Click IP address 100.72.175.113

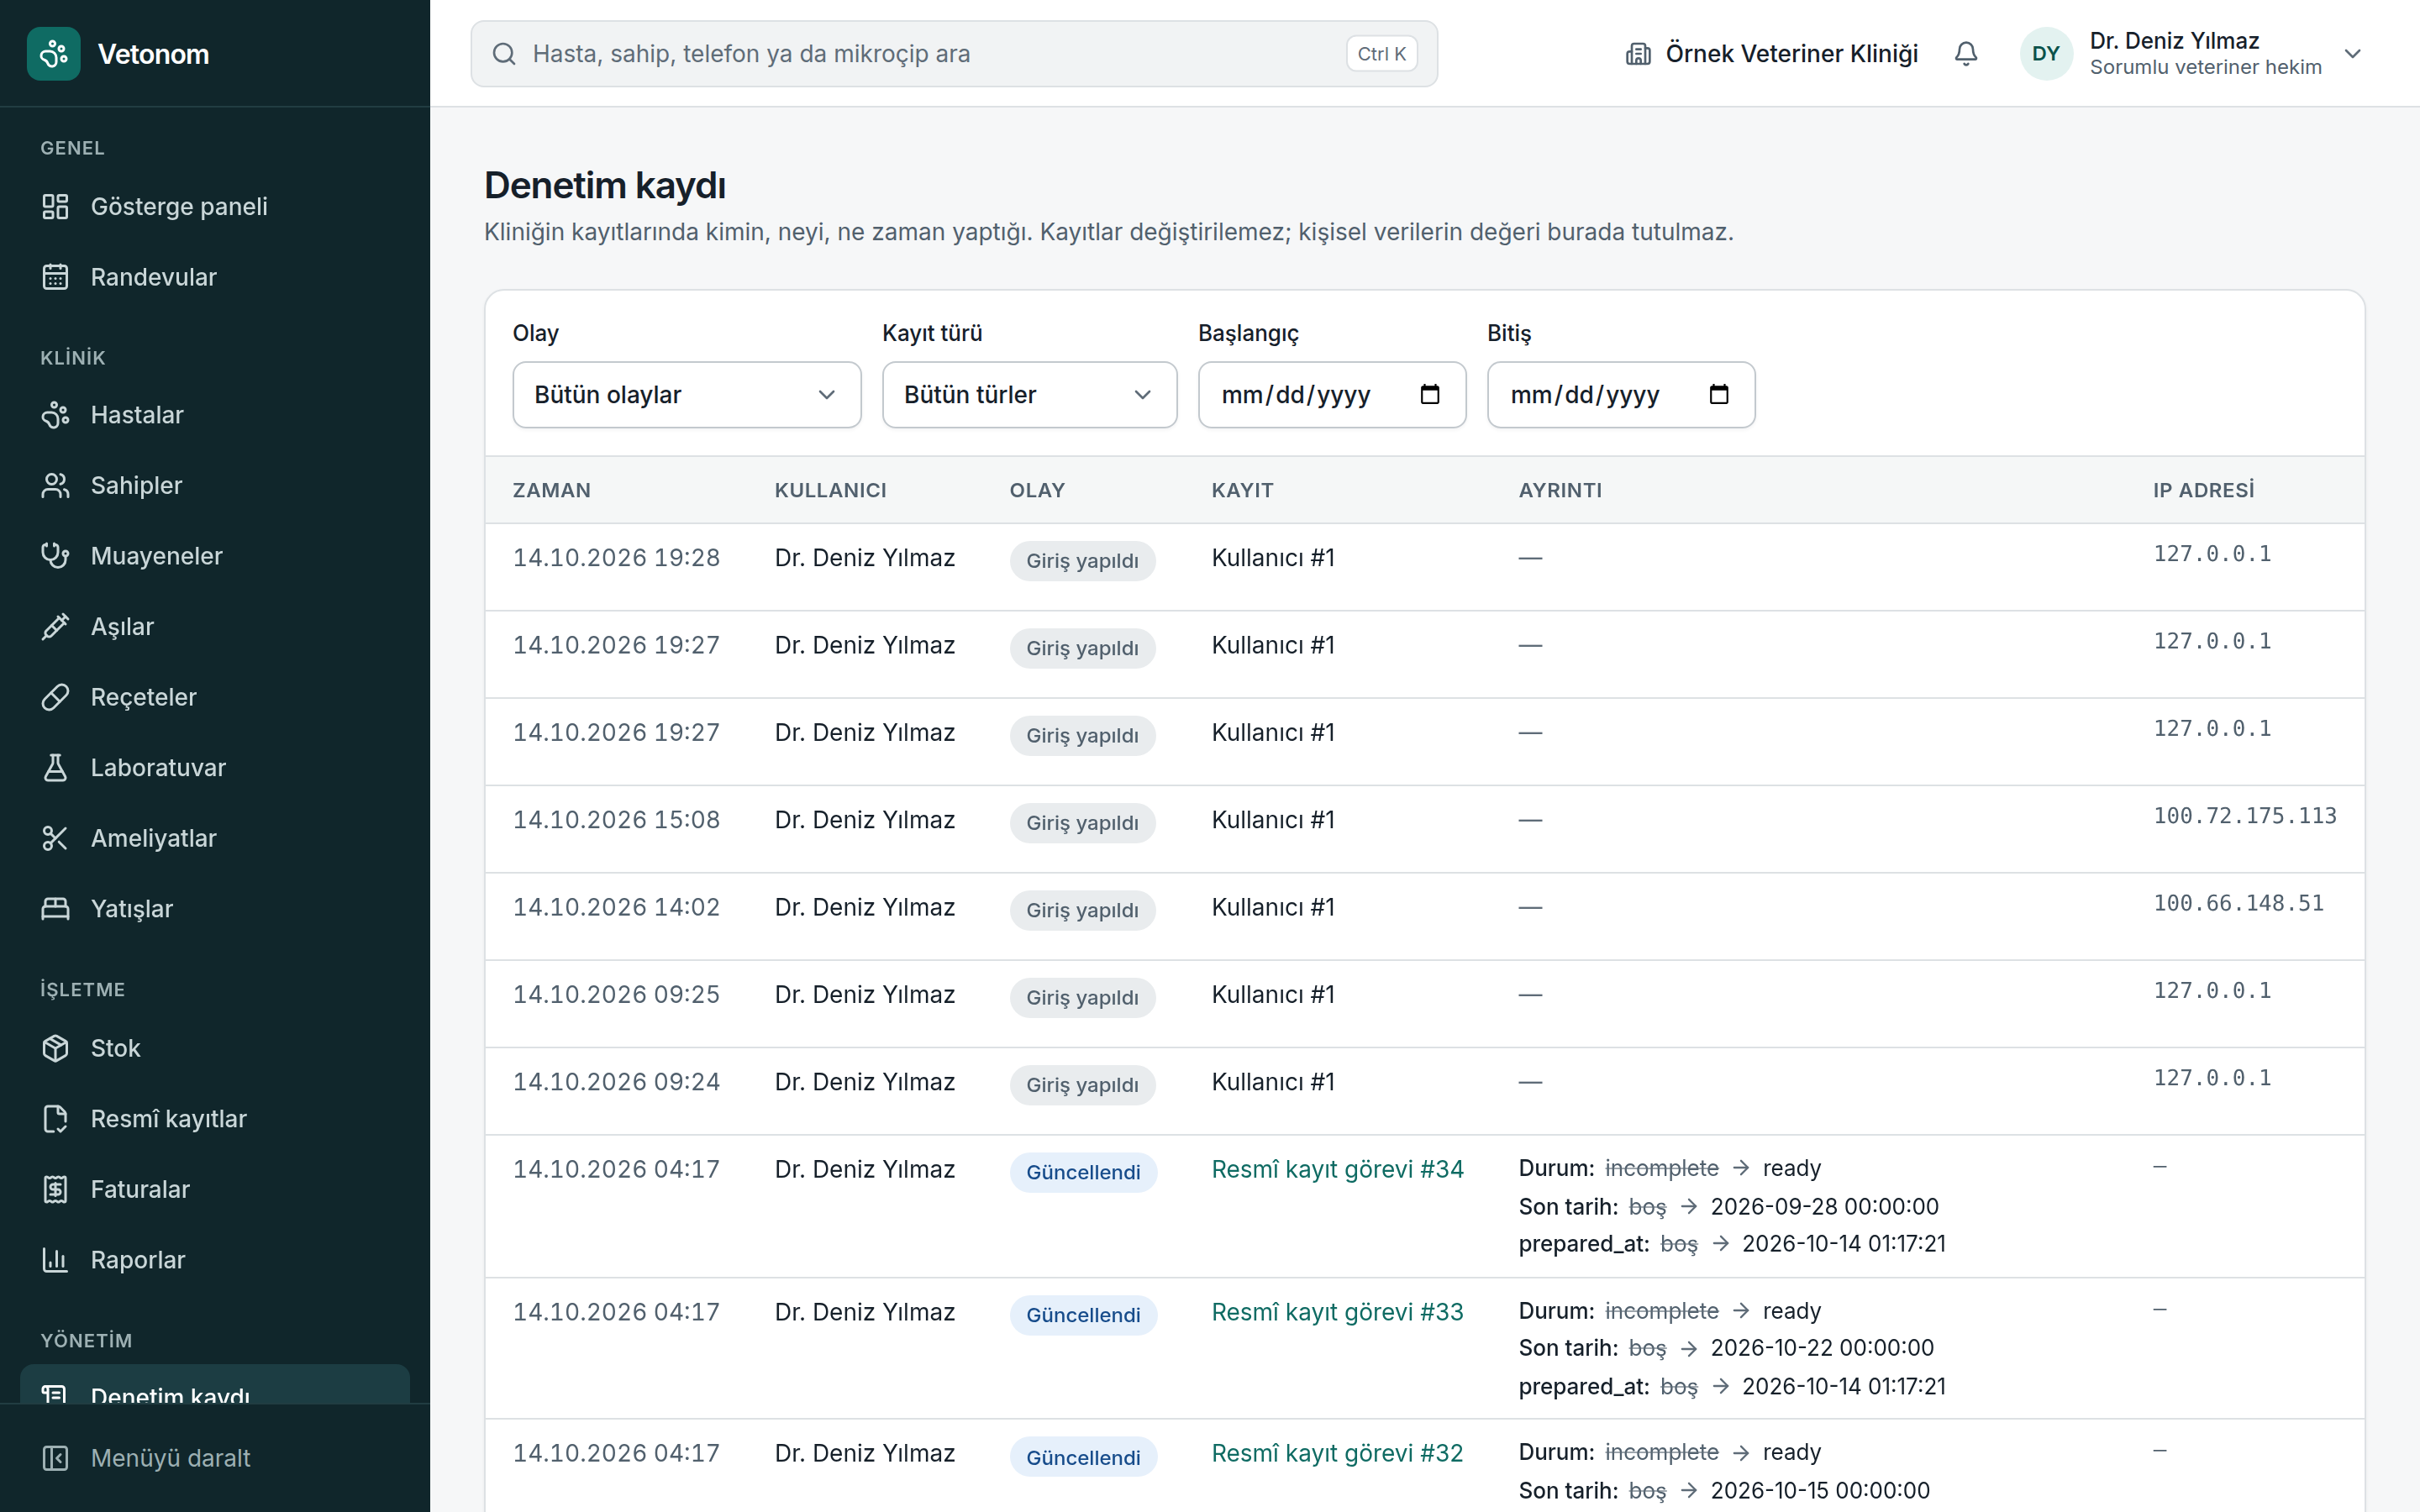click(x=2244, y=816)
